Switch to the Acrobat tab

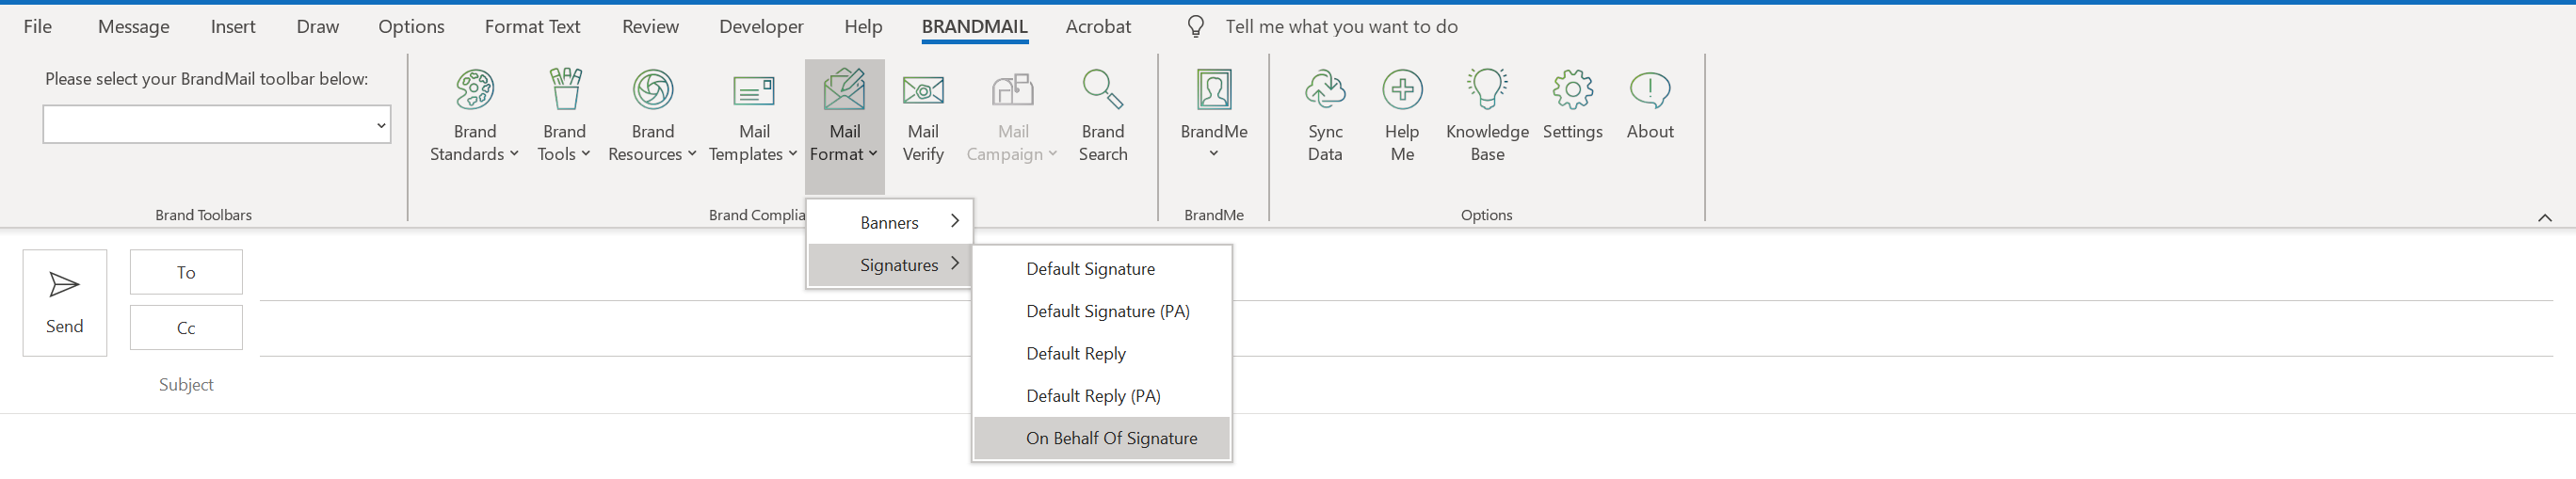tap(1098, 27)
